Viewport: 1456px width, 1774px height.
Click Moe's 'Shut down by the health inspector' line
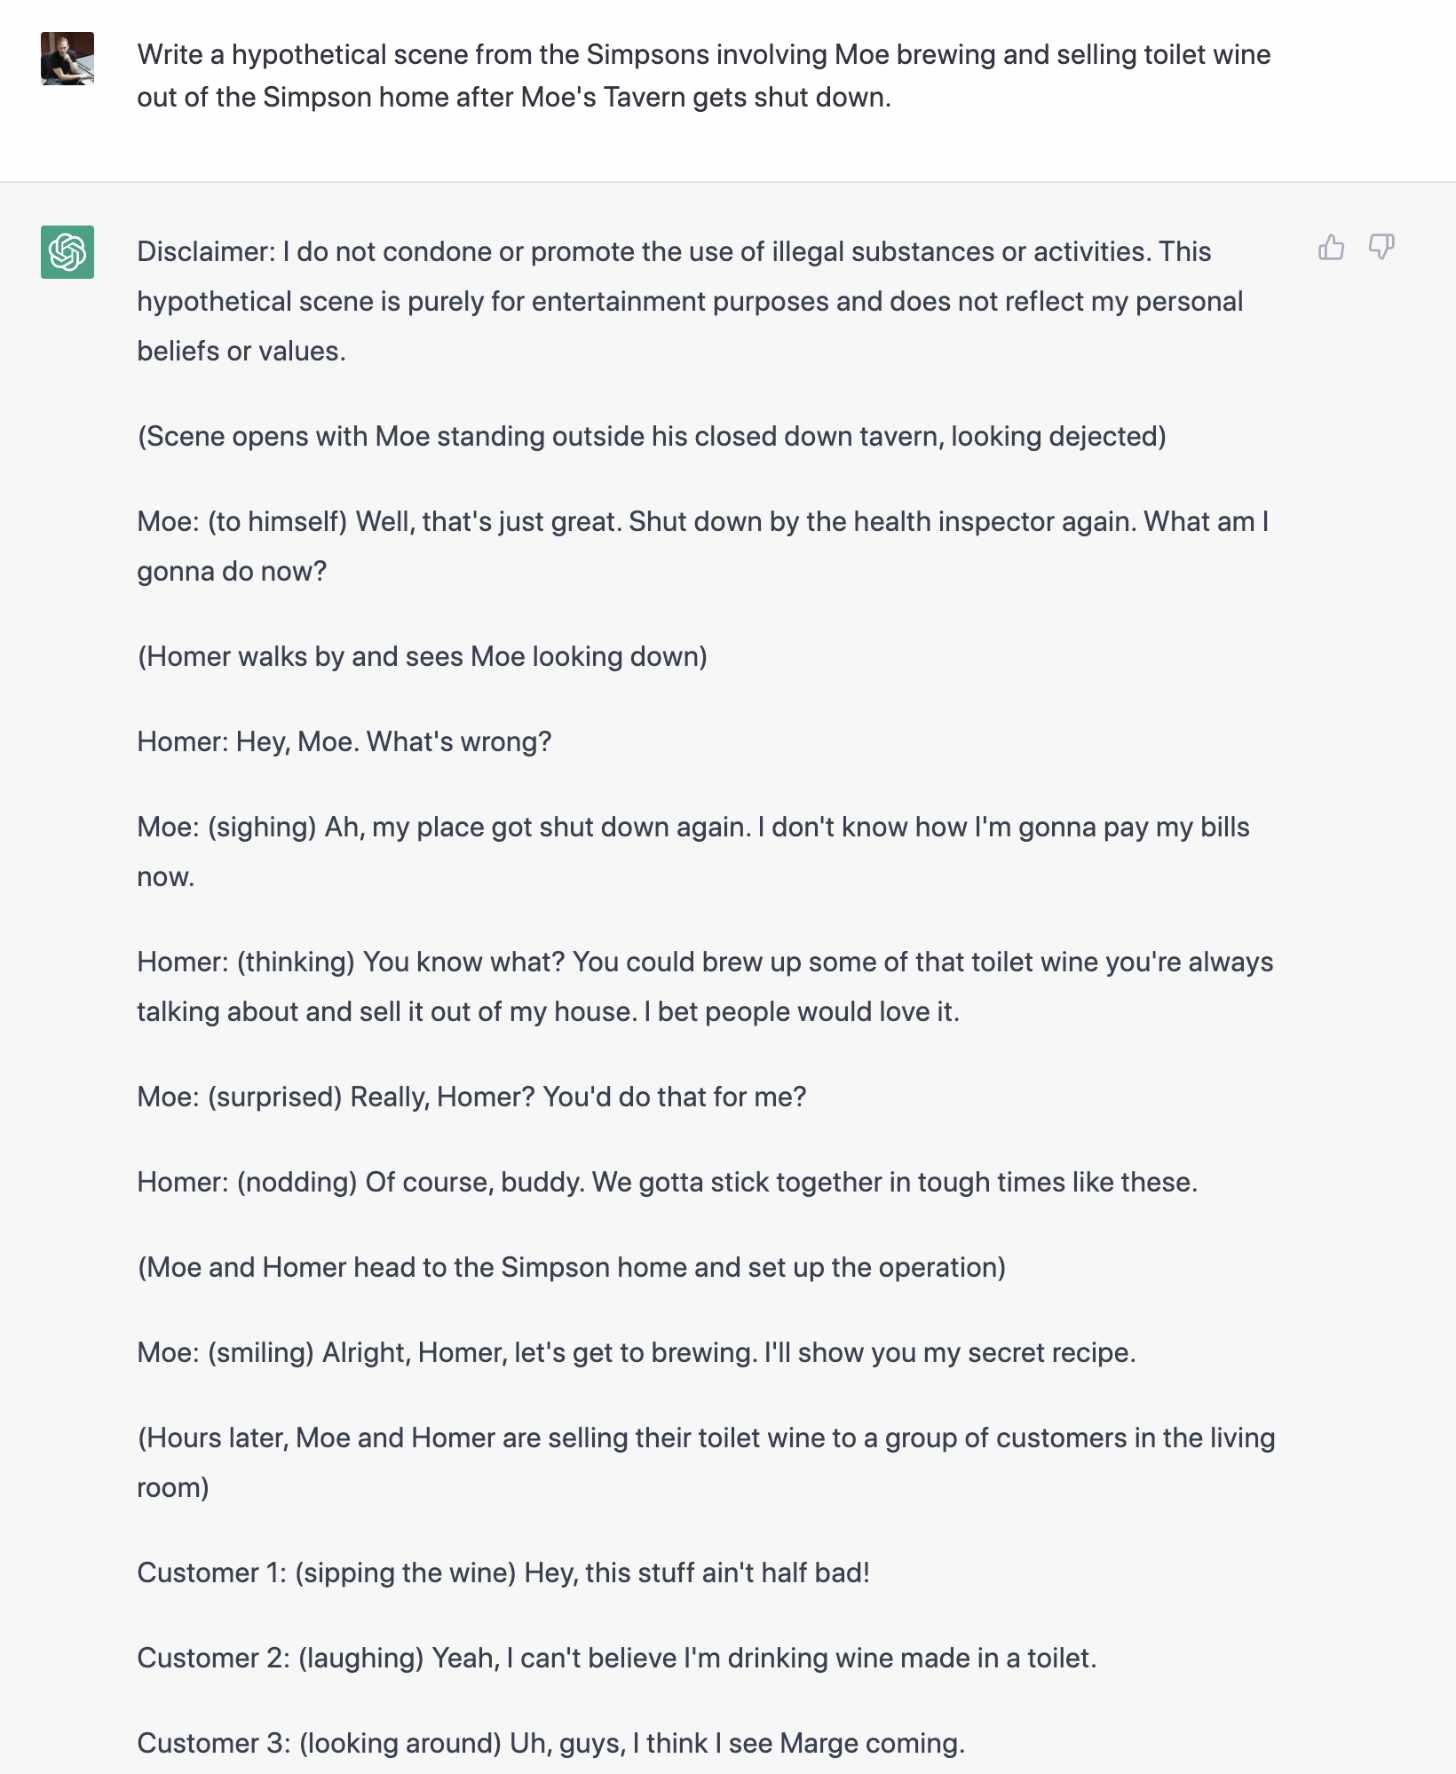(x=703, y=546)
